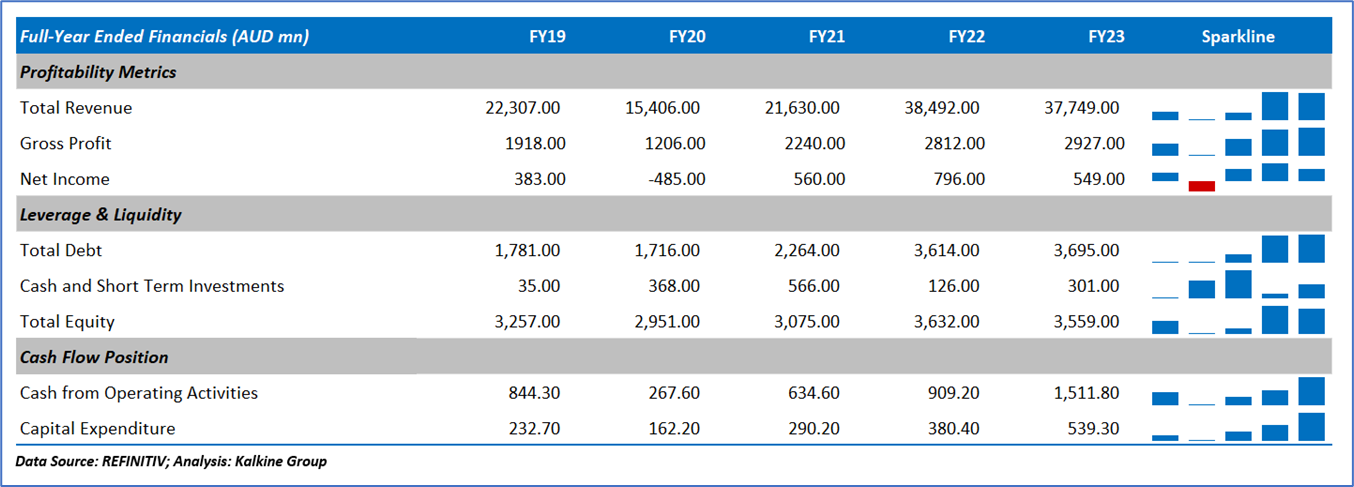Click Cash and Short Term Investments label
This screenshot has height=487, width=1354.
point(152,286)
